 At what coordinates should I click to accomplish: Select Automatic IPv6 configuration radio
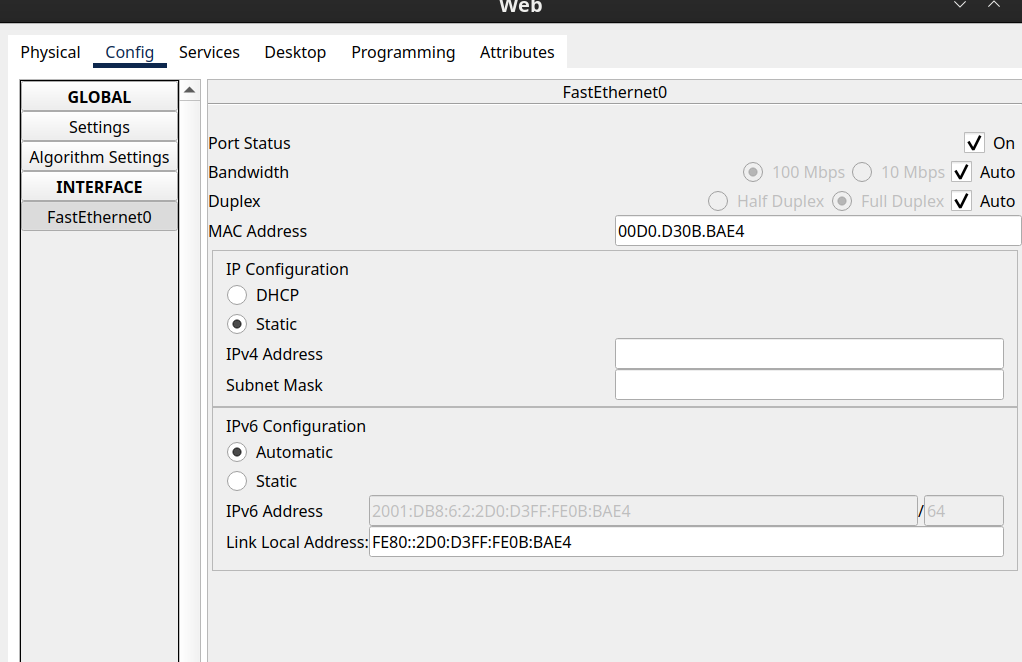point(237,452)
